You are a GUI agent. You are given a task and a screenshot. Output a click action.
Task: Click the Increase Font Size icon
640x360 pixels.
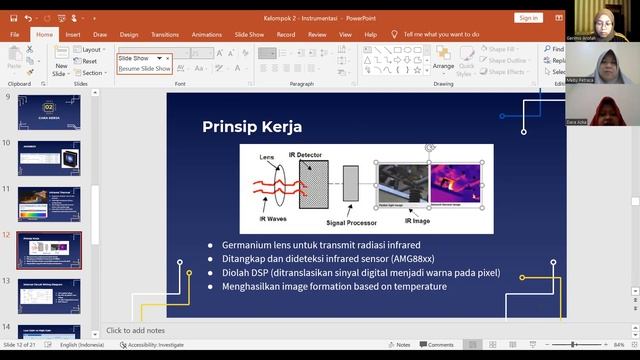click(220, 53)
